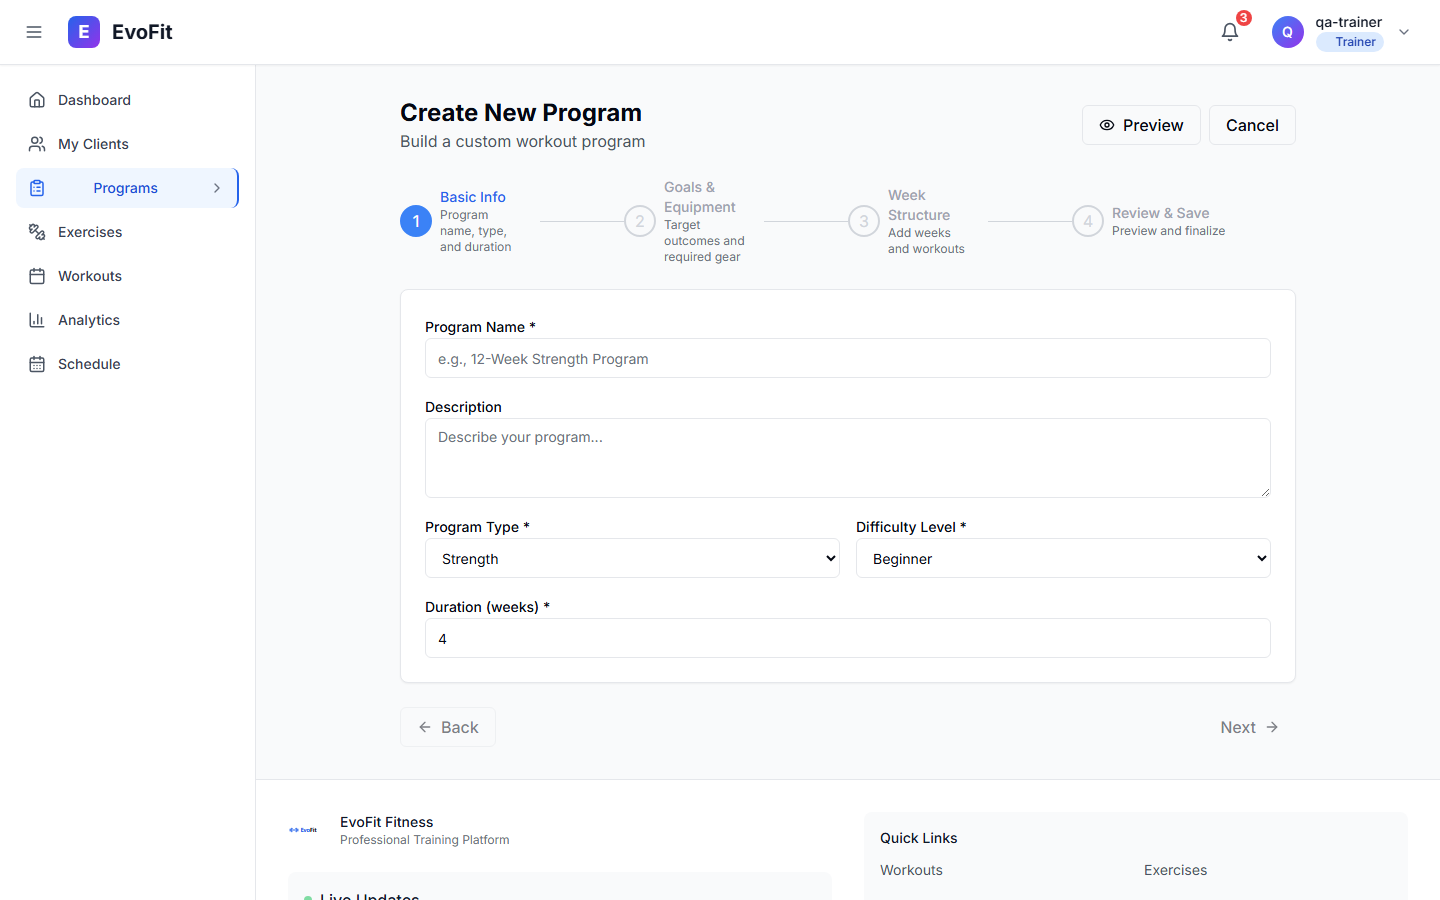Click the Program Name input field

pyautogui.click(x=848, y=358)
